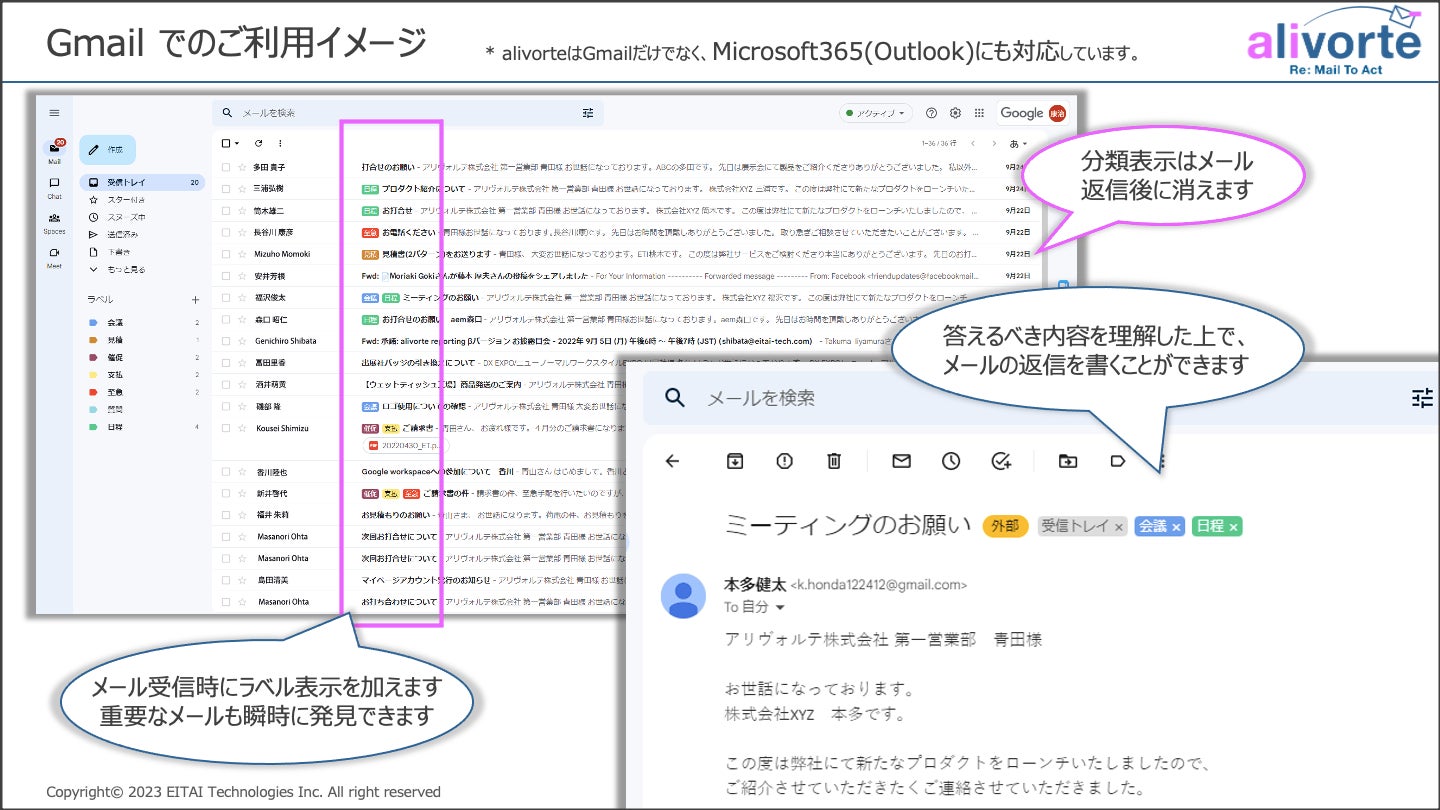Go back to inbox with the back arrow

coord(673,461)
